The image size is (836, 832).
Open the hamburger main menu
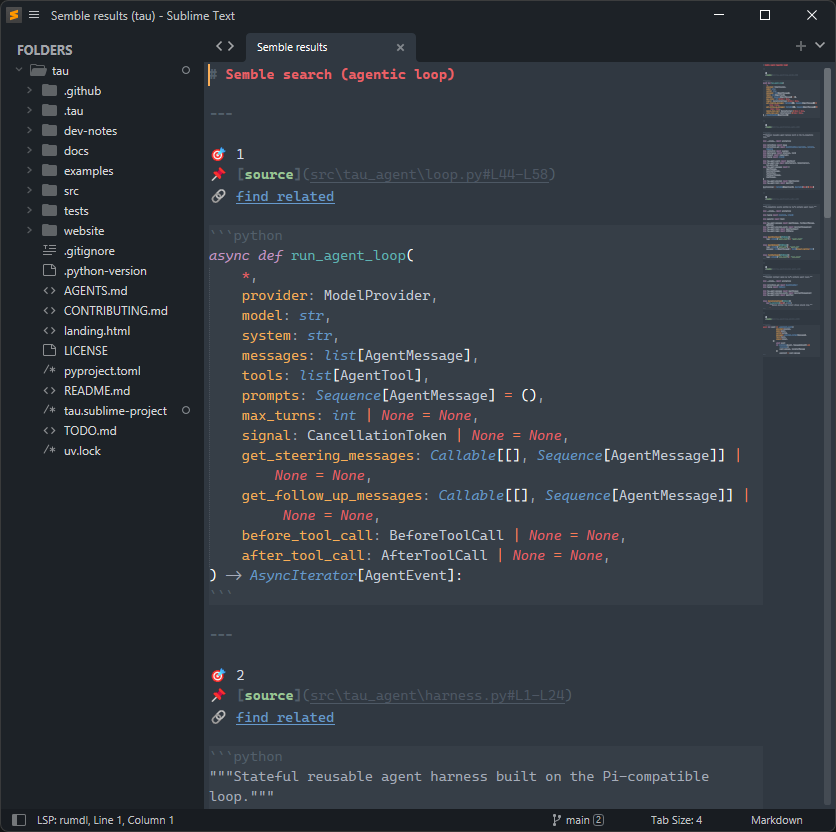[34, 15]
